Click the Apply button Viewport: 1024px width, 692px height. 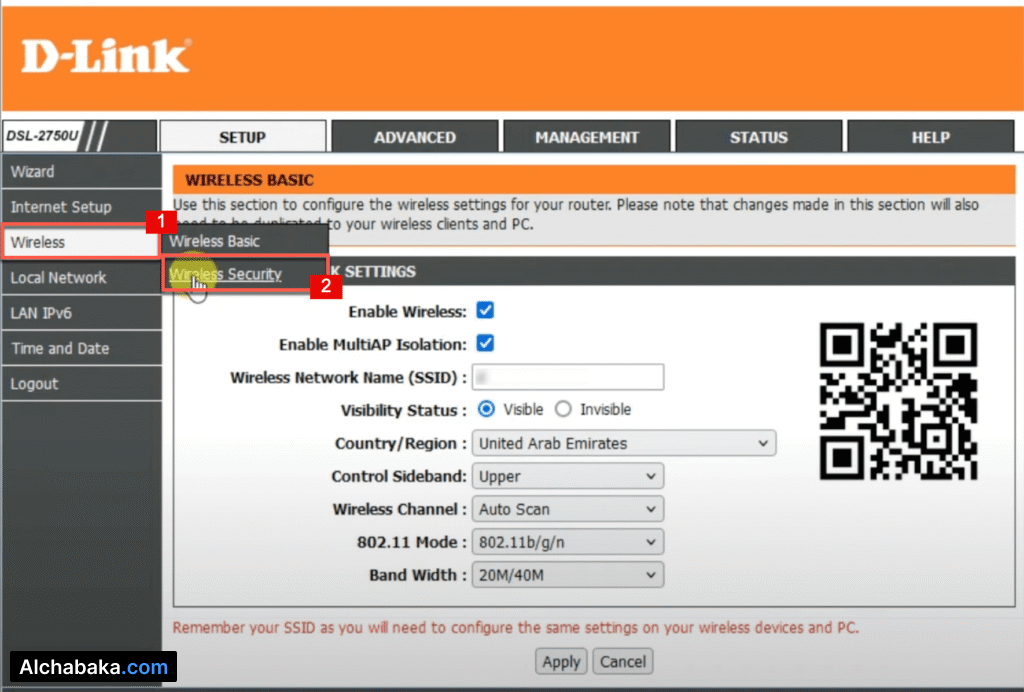point(561,661)
